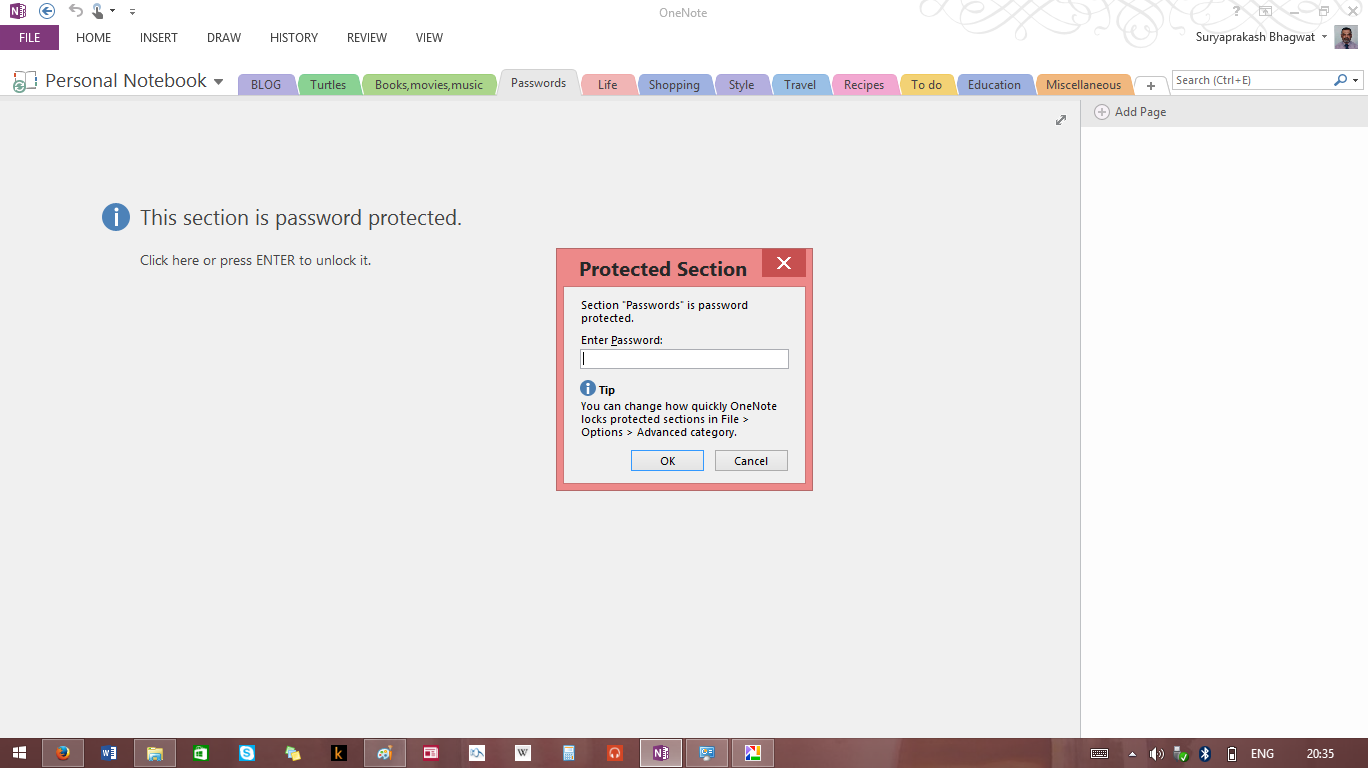Click the Enter Password input field

click(684, 359)
